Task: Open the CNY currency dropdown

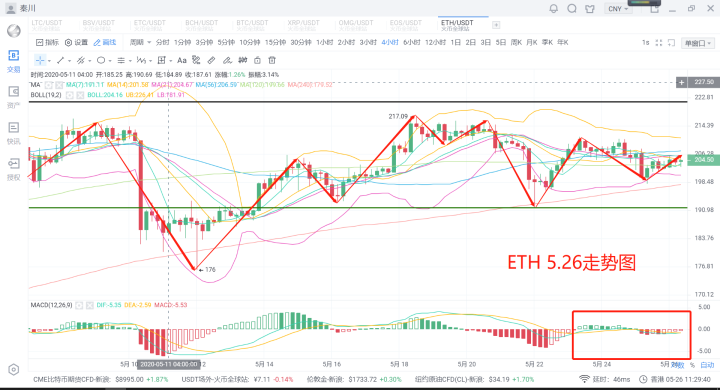Action: point(618,9)
